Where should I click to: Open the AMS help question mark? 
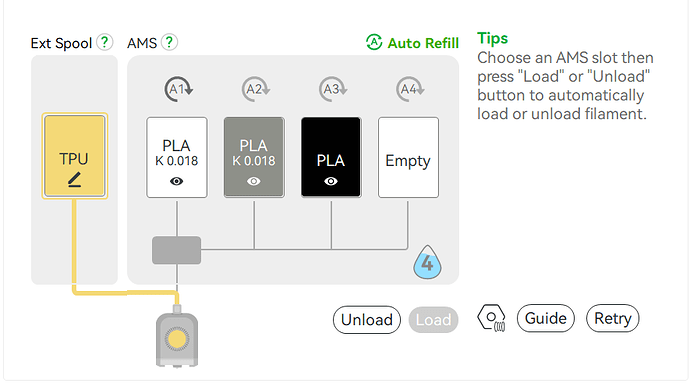[x=169, y=42]
